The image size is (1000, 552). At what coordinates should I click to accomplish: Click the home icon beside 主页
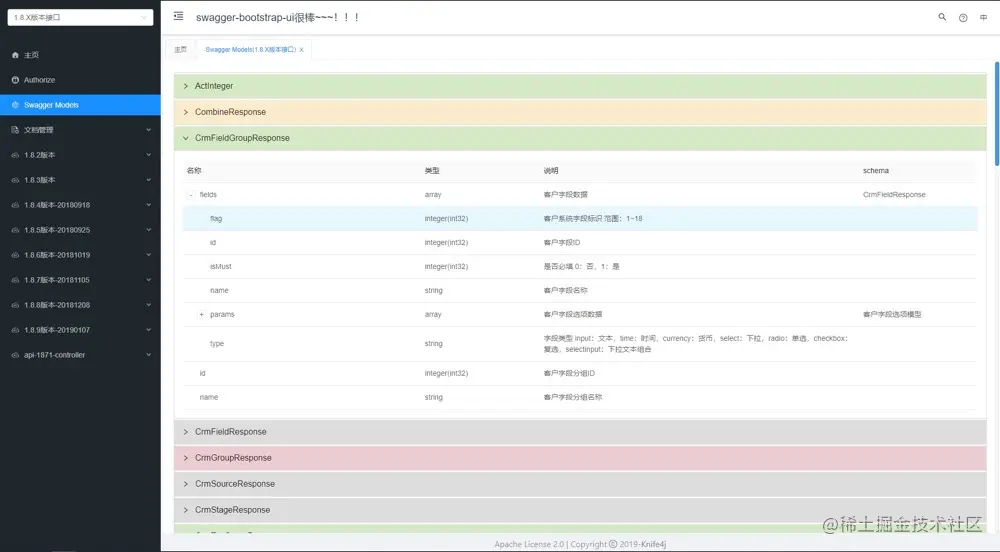point(15,55)
